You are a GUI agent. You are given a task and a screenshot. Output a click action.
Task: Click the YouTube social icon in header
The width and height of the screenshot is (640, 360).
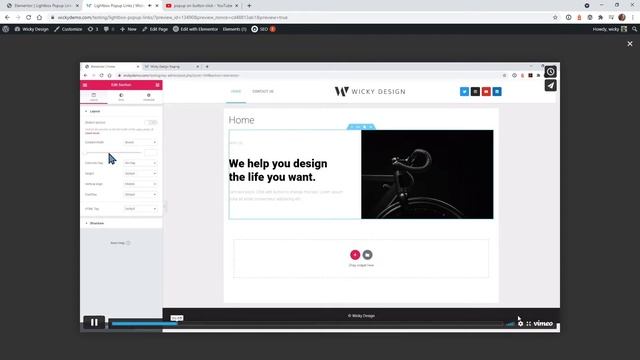[x=486, y=91]
